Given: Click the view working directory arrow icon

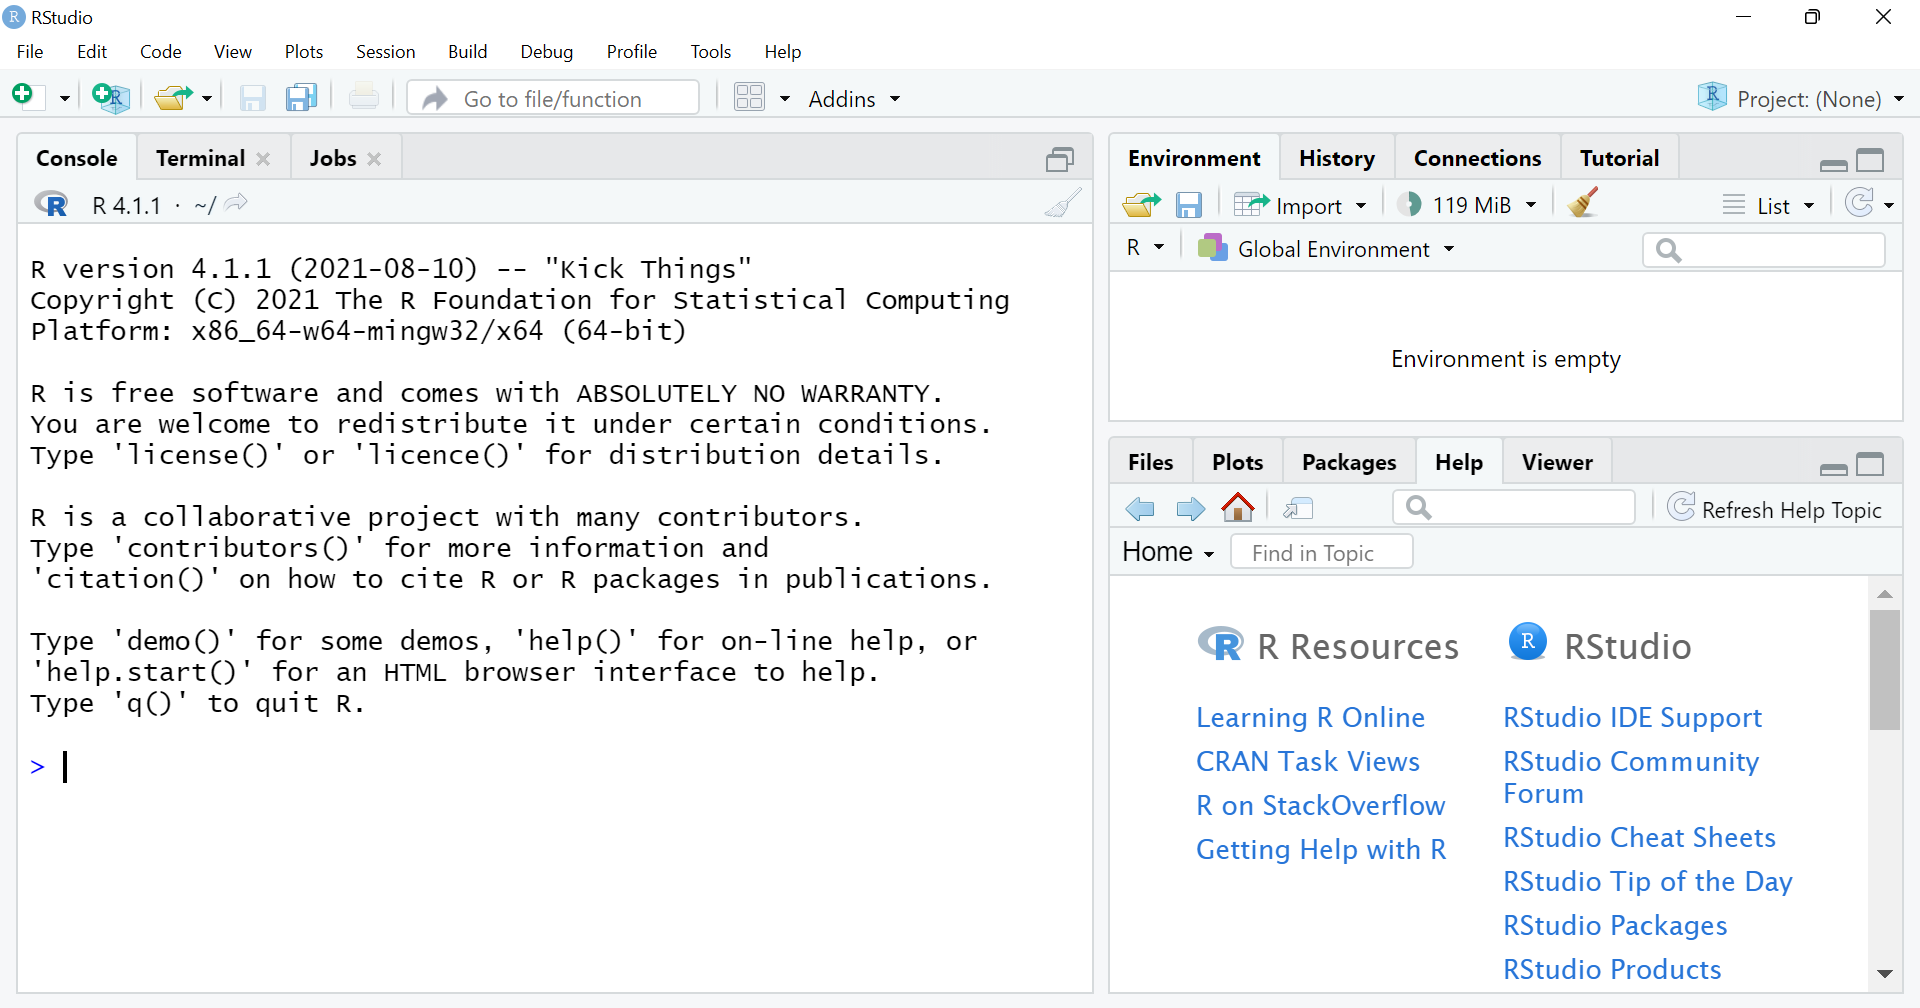Looking at the screenshot, I should (236, 204).
